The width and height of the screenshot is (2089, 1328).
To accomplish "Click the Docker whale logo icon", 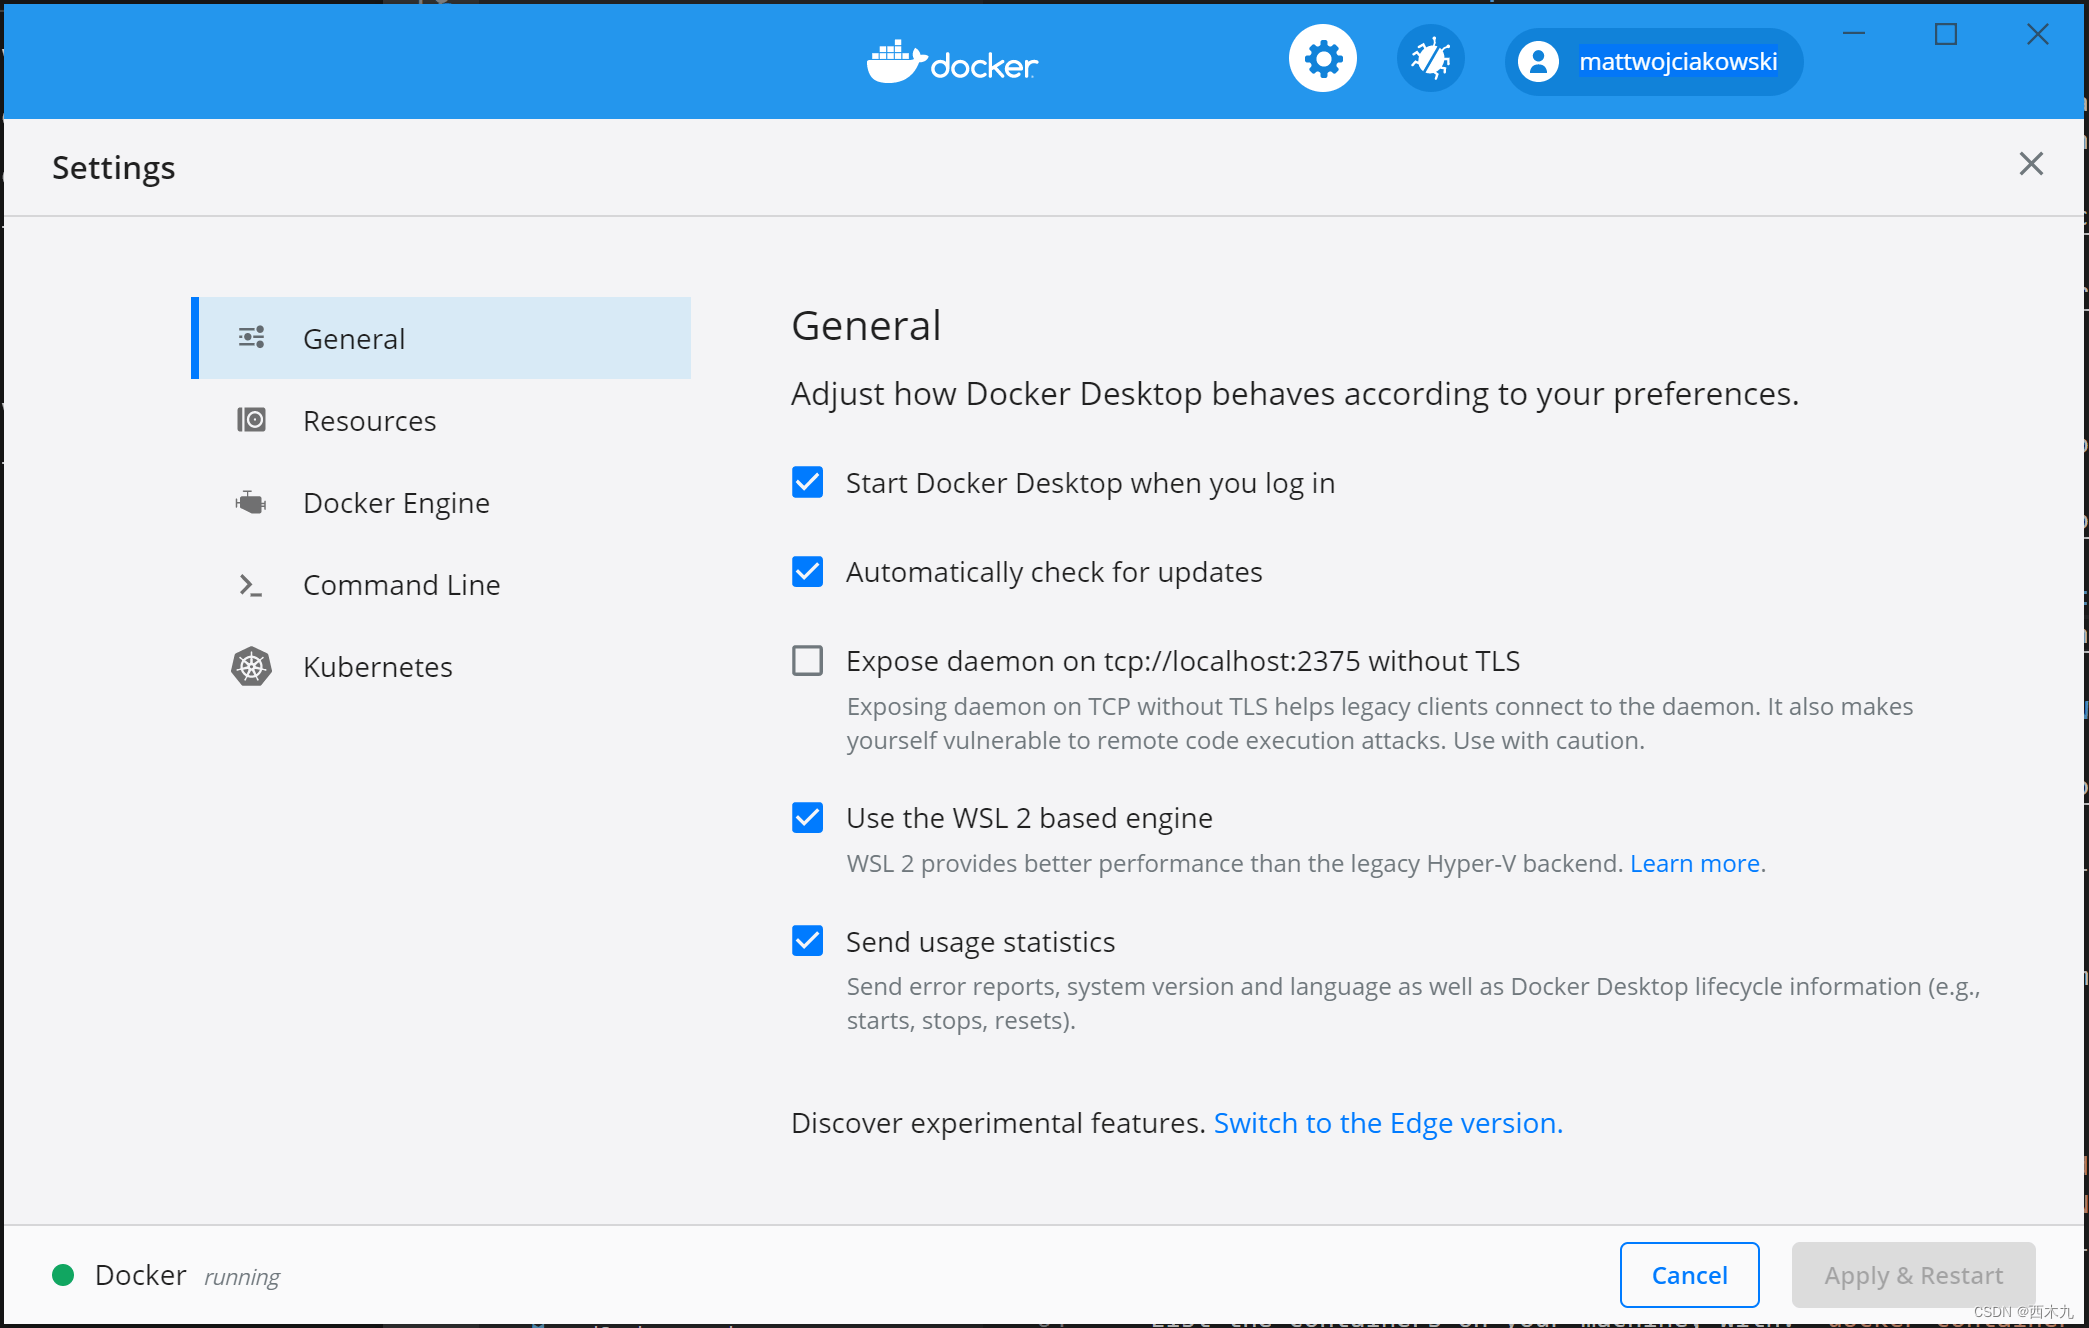I will click(889, 61).
